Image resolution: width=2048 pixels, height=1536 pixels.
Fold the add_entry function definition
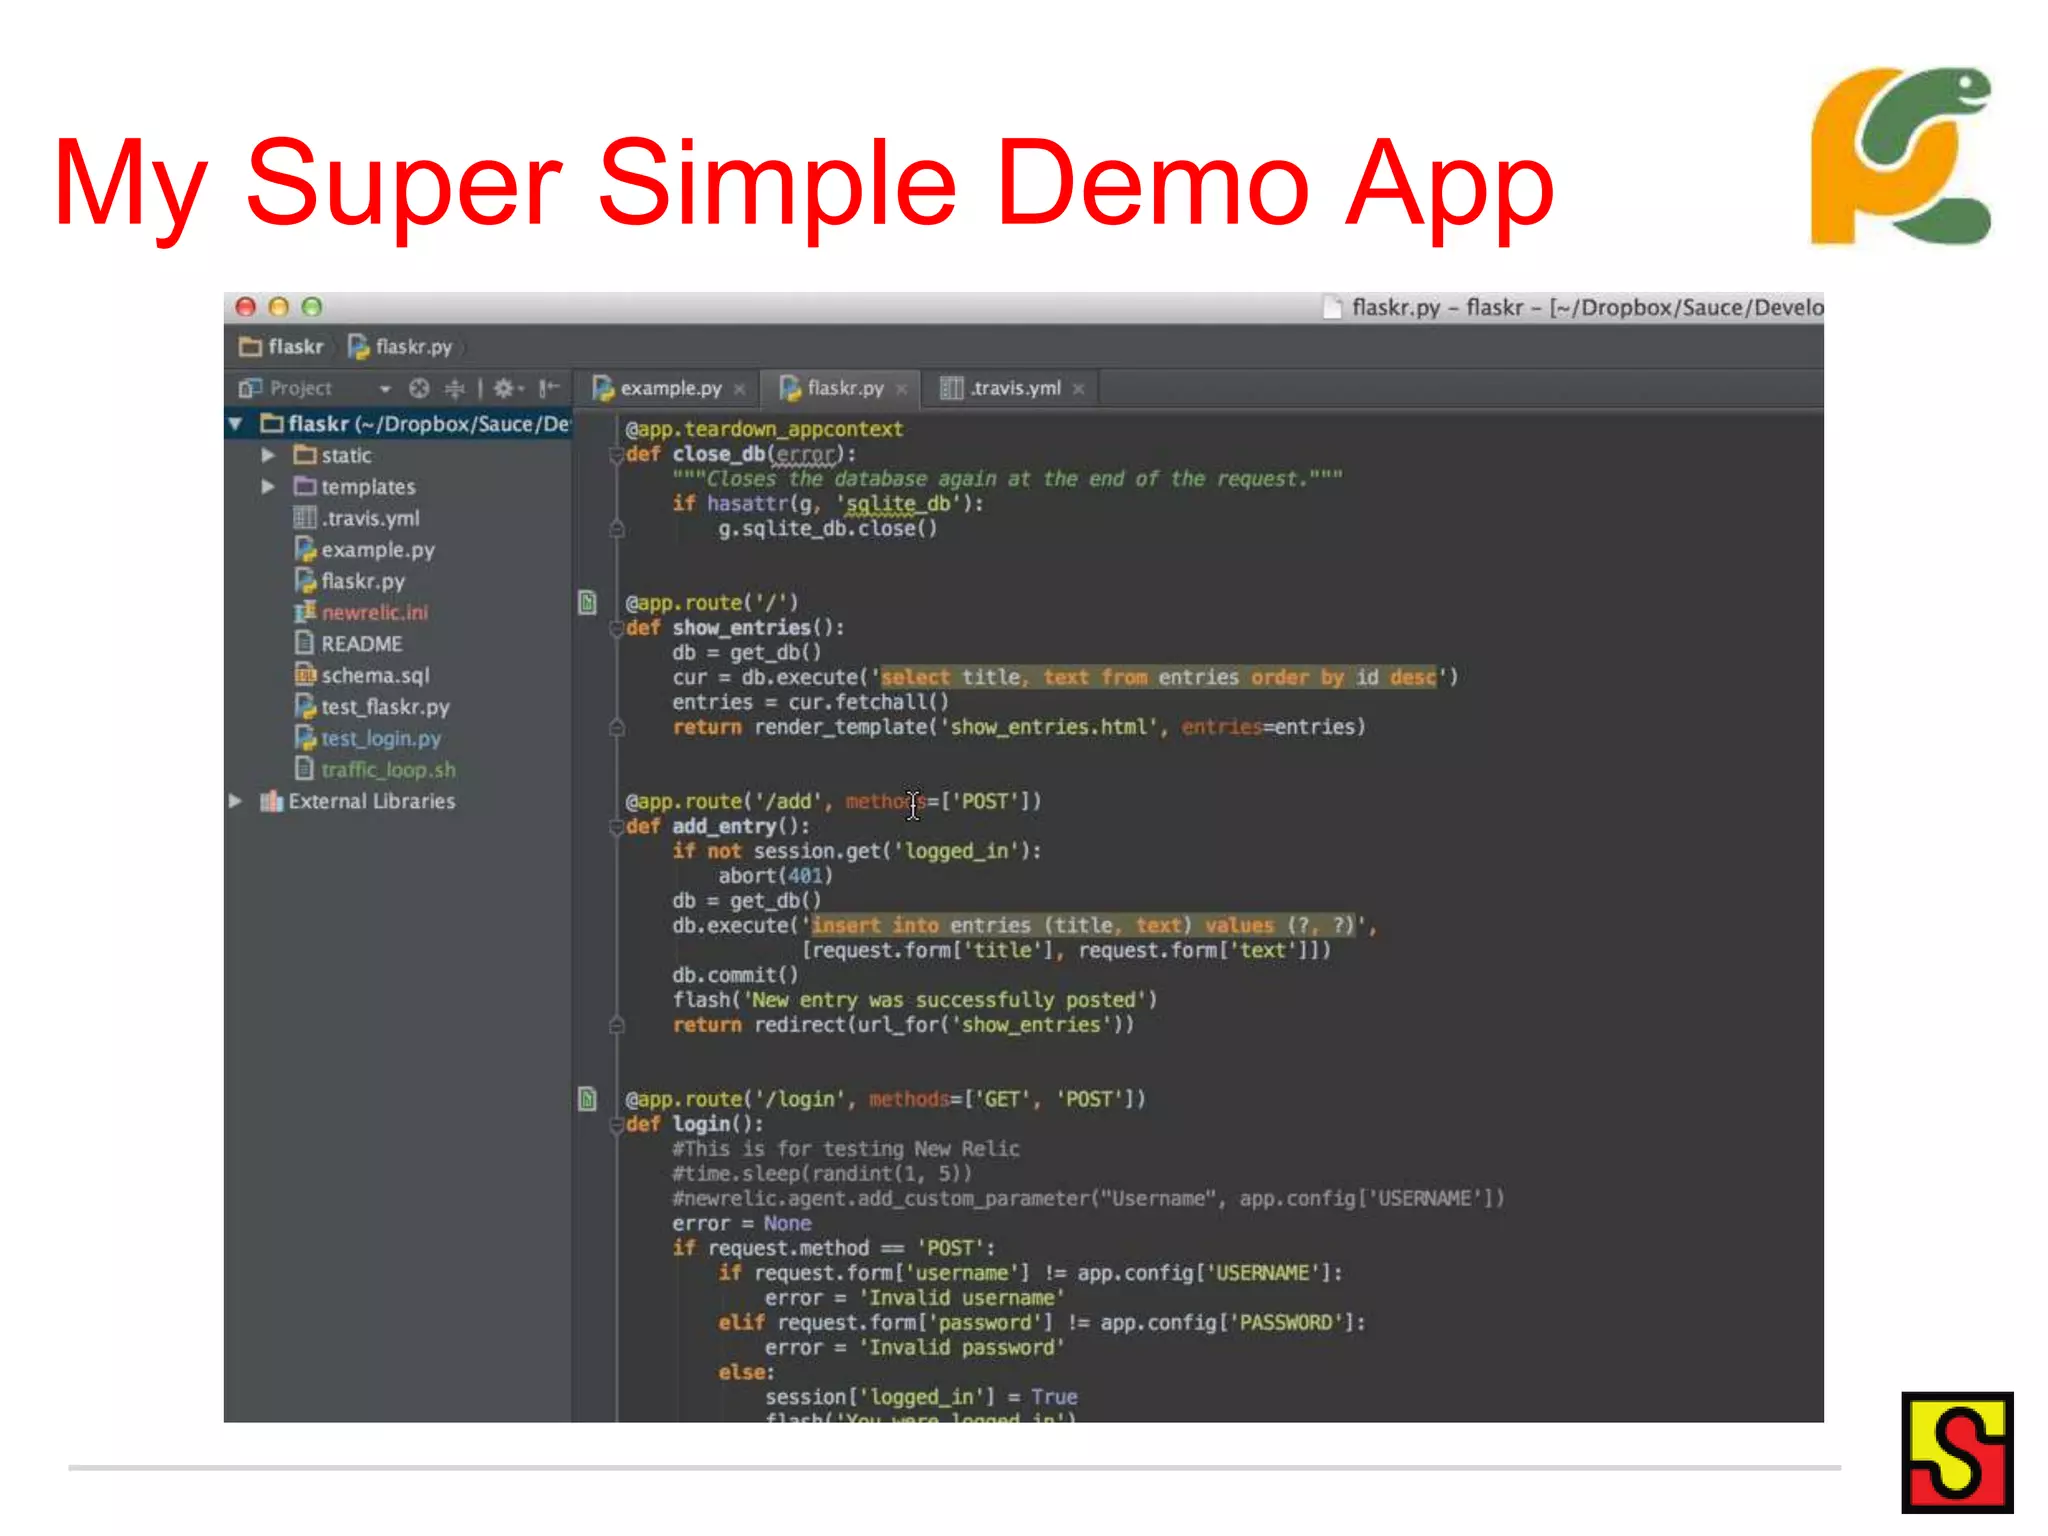(x=617, y=827)
